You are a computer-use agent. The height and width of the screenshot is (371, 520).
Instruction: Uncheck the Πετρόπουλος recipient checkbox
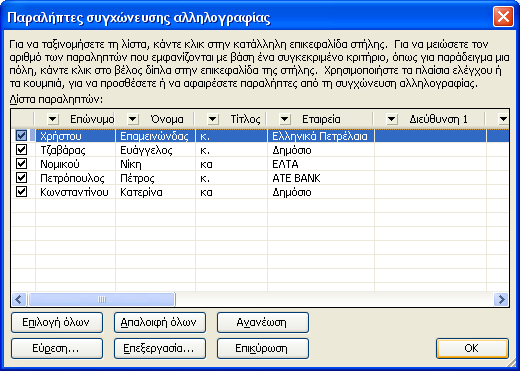(22, 178)
